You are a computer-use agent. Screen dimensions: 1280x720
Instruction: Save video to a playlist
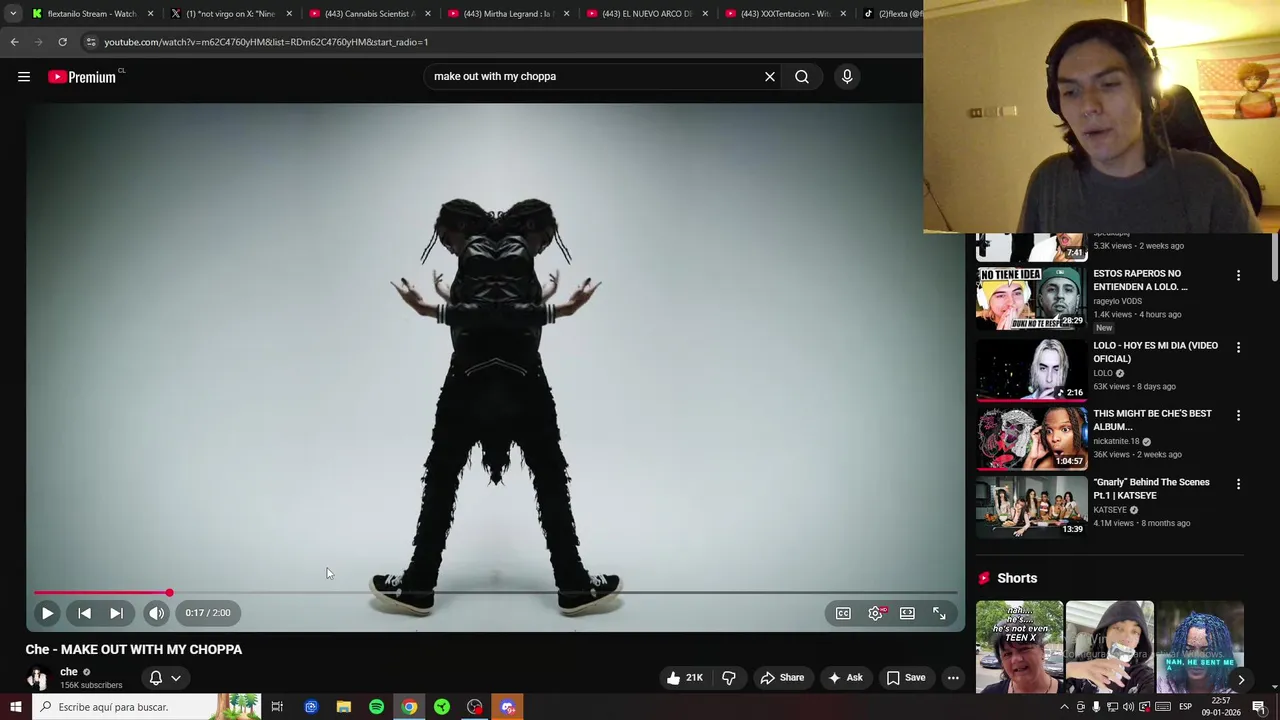(x=906, y=678)
